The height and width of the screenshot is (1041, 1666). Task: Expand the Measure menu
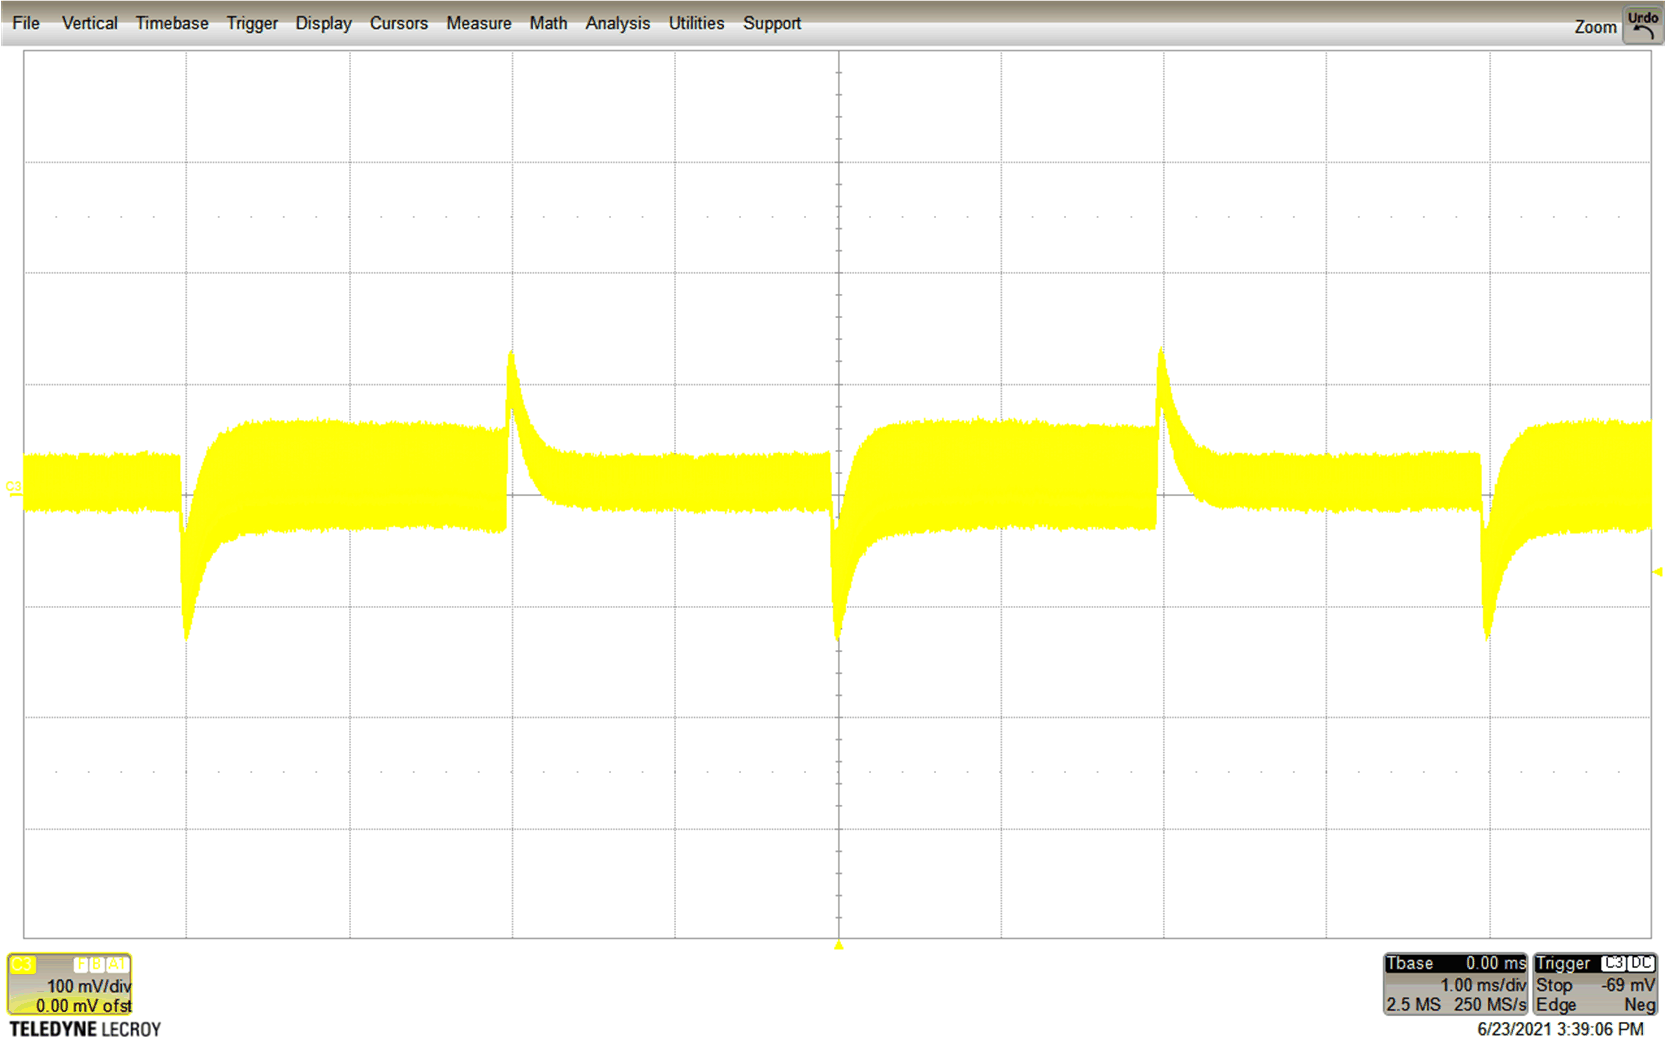tap(478, 23)
